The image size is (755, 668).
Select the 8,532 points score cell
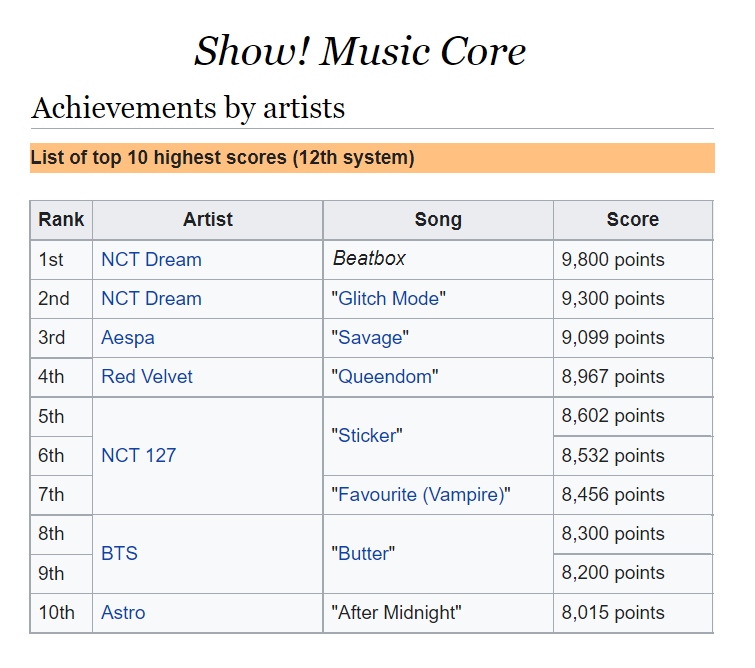[x=633, y=456]
